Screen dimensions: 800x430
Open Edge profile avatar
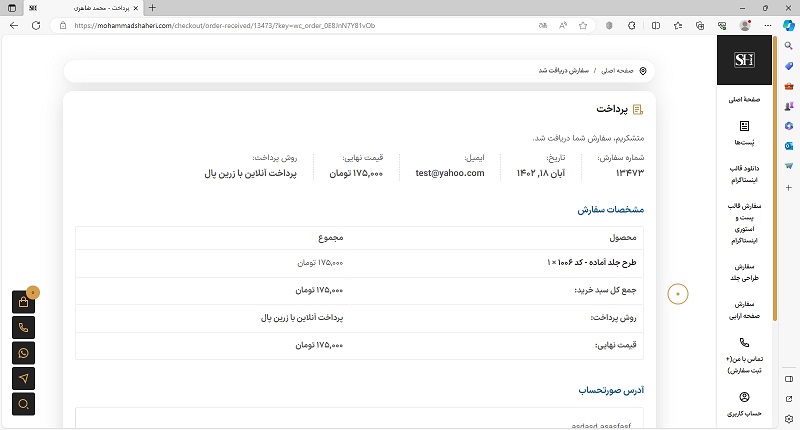coord(745,25)
